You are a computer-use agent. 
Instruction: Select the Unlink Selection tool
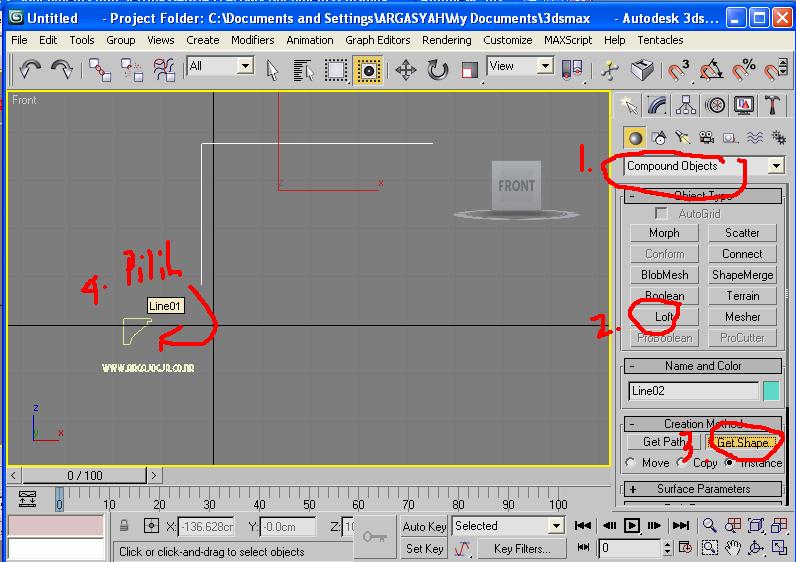[x=132, y=70]
